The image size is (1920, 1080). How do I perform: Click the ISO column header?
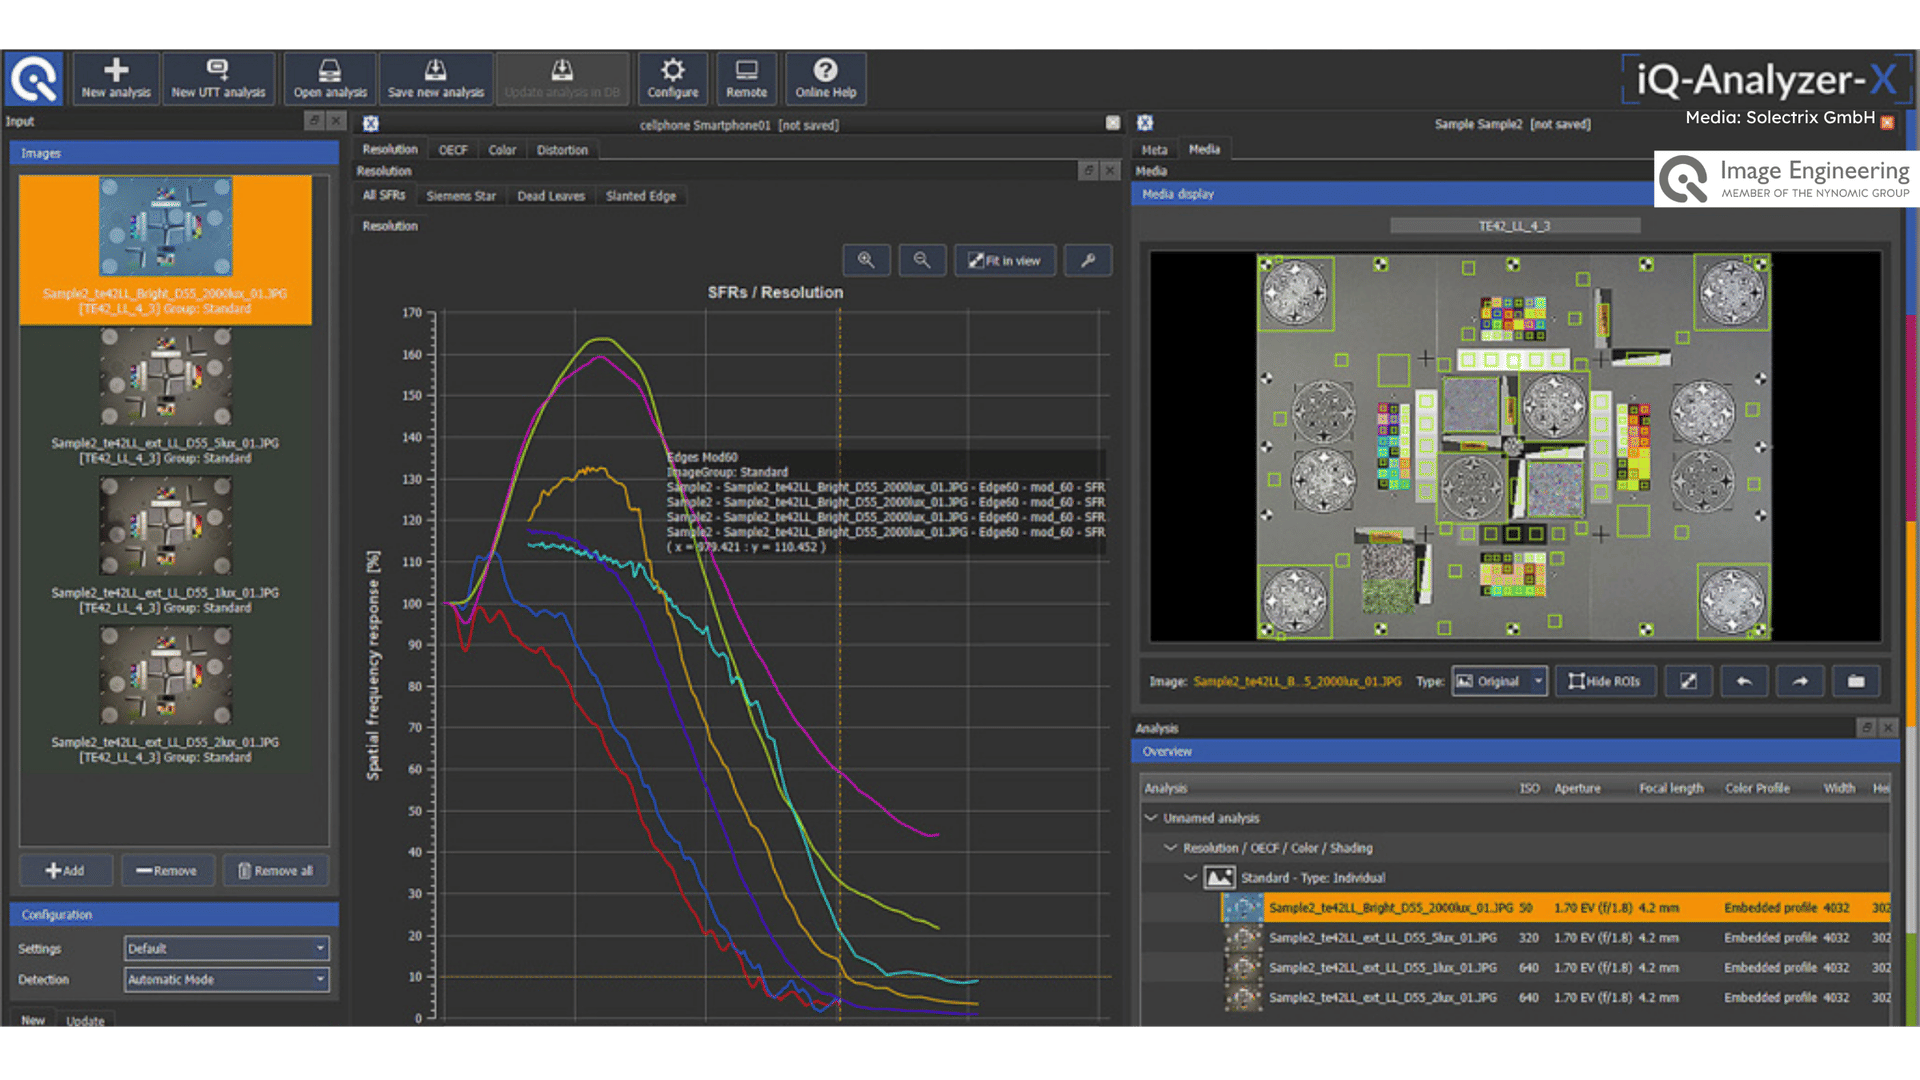pos(1529,788)
